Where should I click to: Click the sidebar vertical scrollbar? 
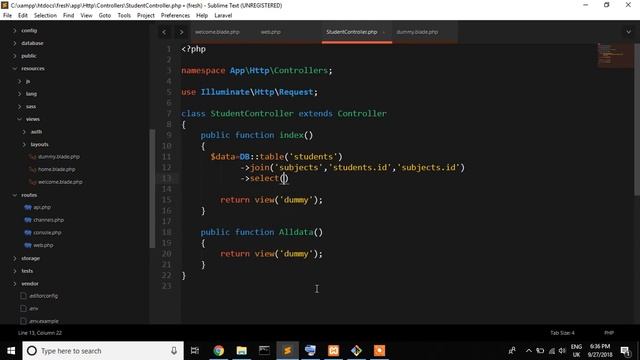(152, 189)
